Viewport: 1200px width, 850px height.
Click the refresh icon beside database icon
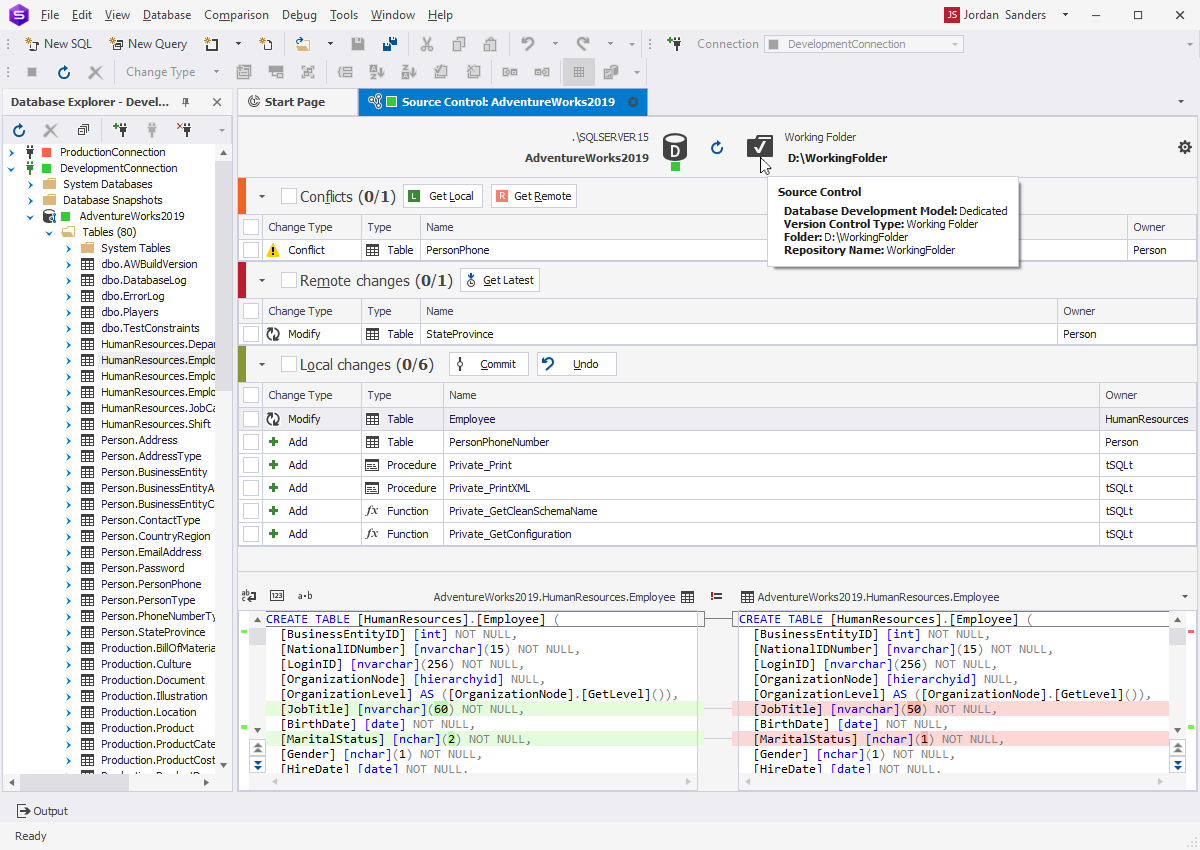pyautogui.click(x=717, y=148)
